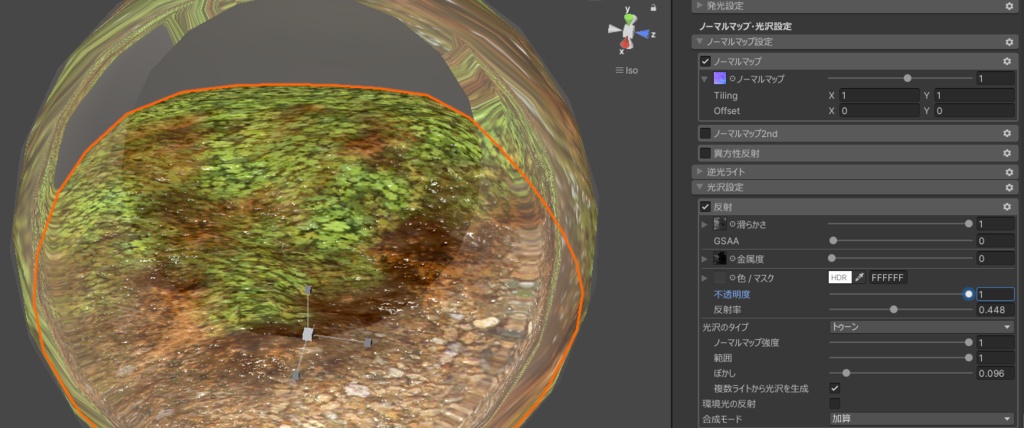Viewport: 1024px width, 428px height.
Task: Disable the 反射 checkbox
Action: [705, 207]
